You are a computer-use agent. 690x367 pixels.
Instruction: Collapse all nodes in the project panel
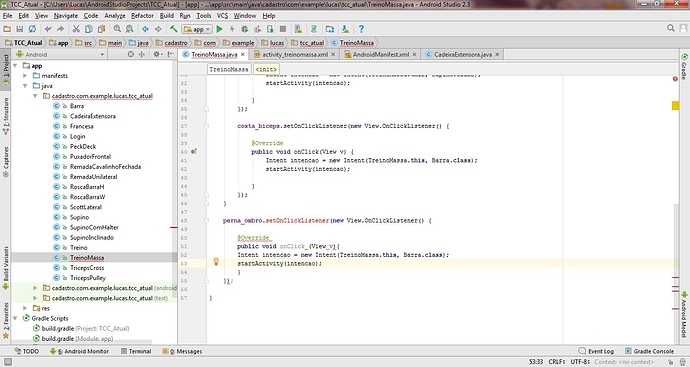pyautogui.click(x=142, y=54)
